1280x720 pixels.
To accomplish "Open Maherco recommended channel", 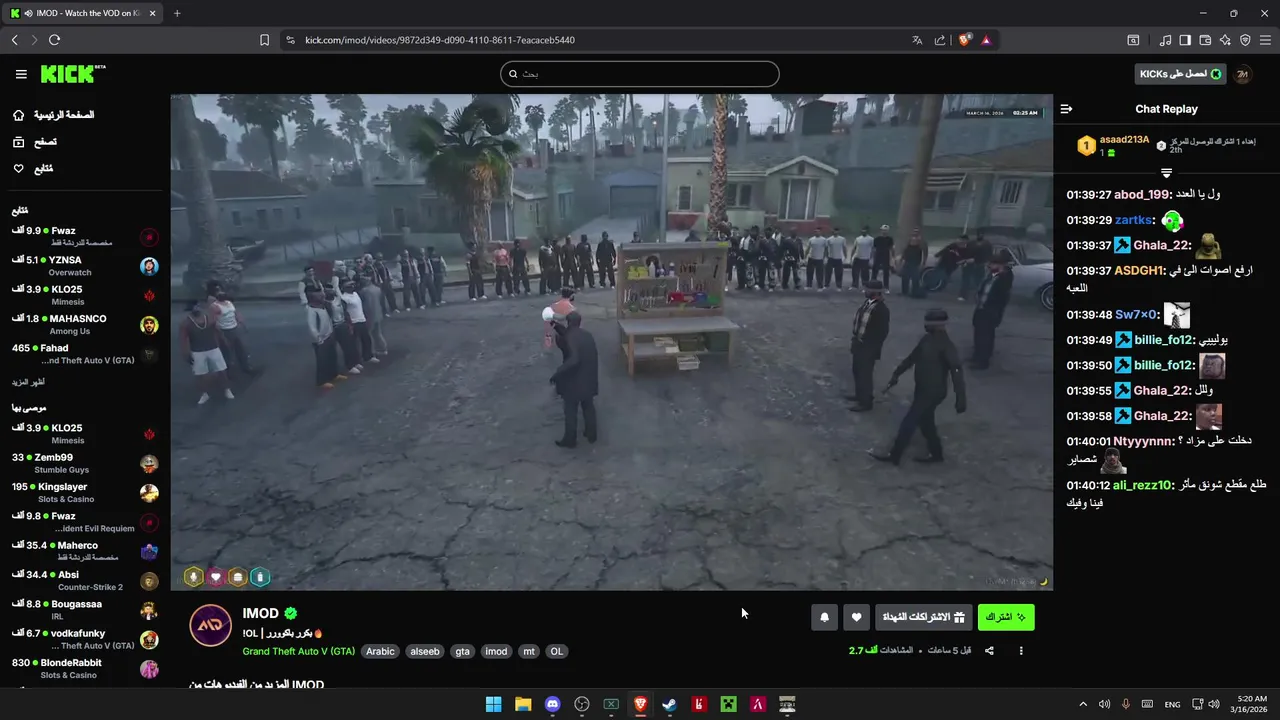I will point(85,551).
